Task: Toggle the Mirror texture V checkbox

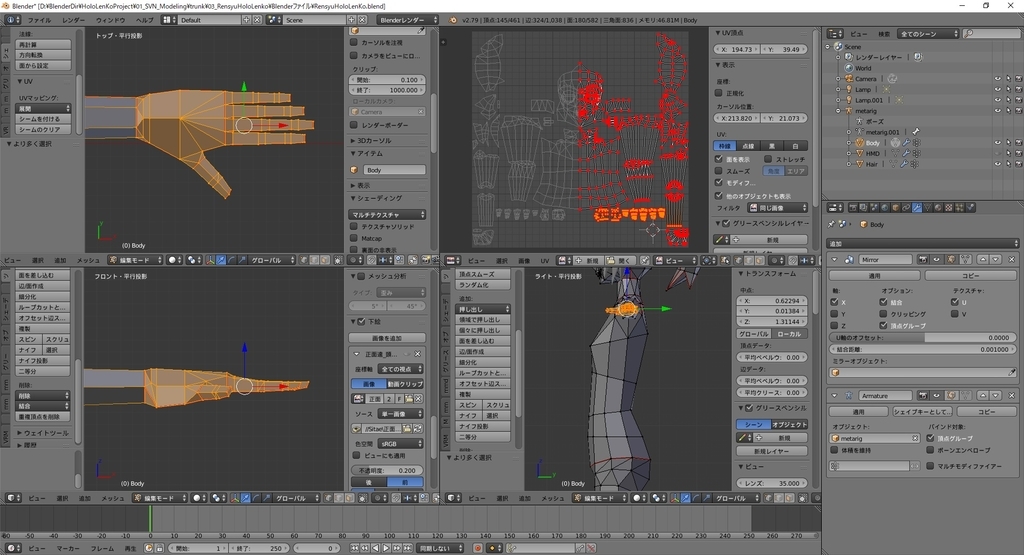Action: [x=955, y=313]
